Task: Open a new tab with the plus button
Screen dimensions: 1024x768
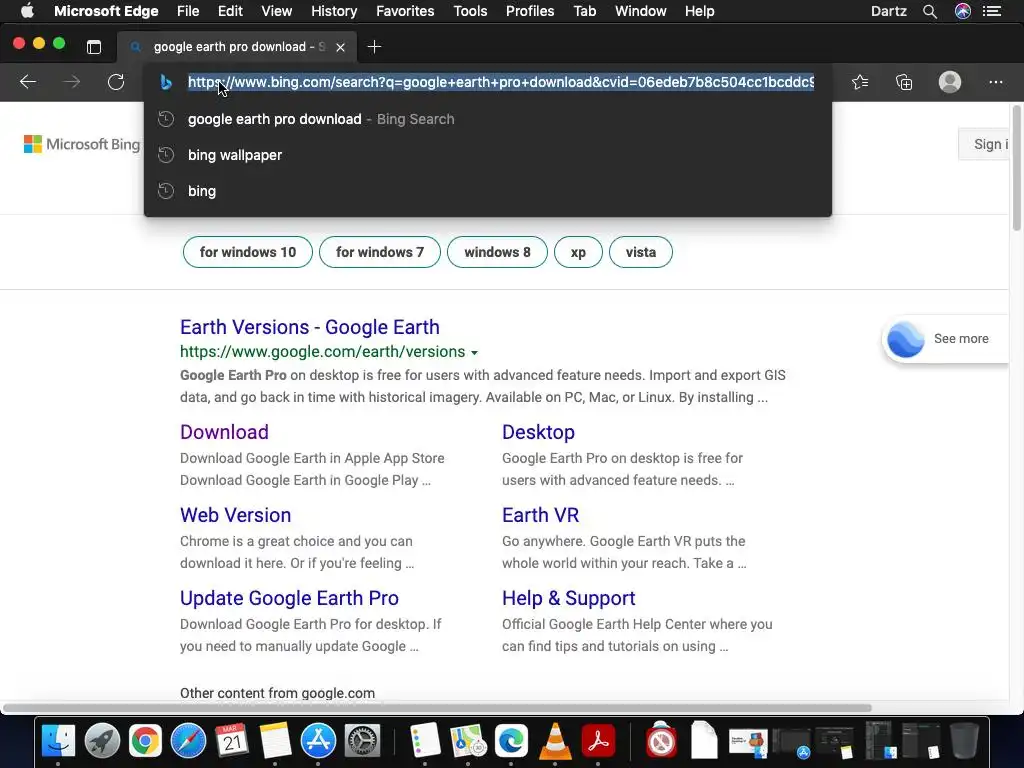Action: click(x=374, y=46)
